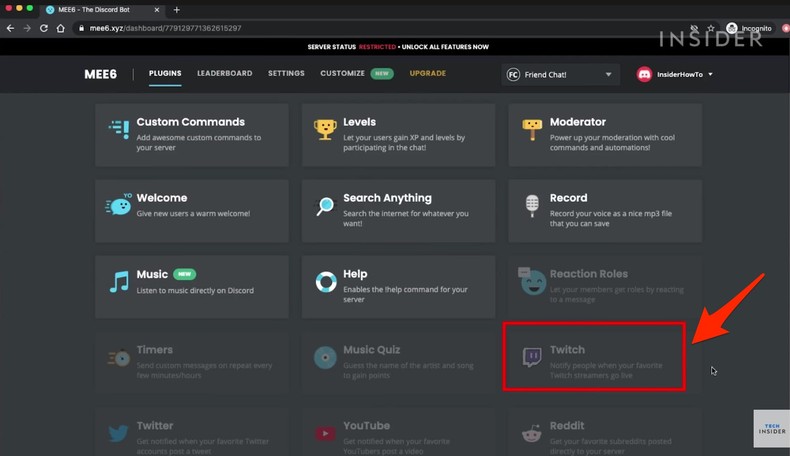Click the Music note icon

(119, 282)
